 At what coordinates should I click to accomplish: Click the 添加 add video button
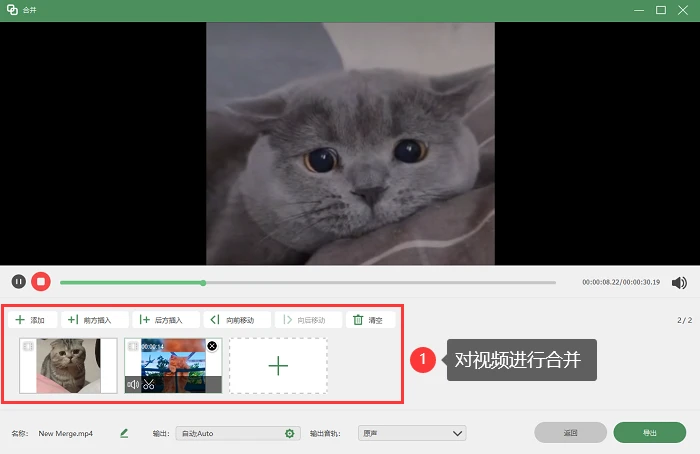pos(32,320)
